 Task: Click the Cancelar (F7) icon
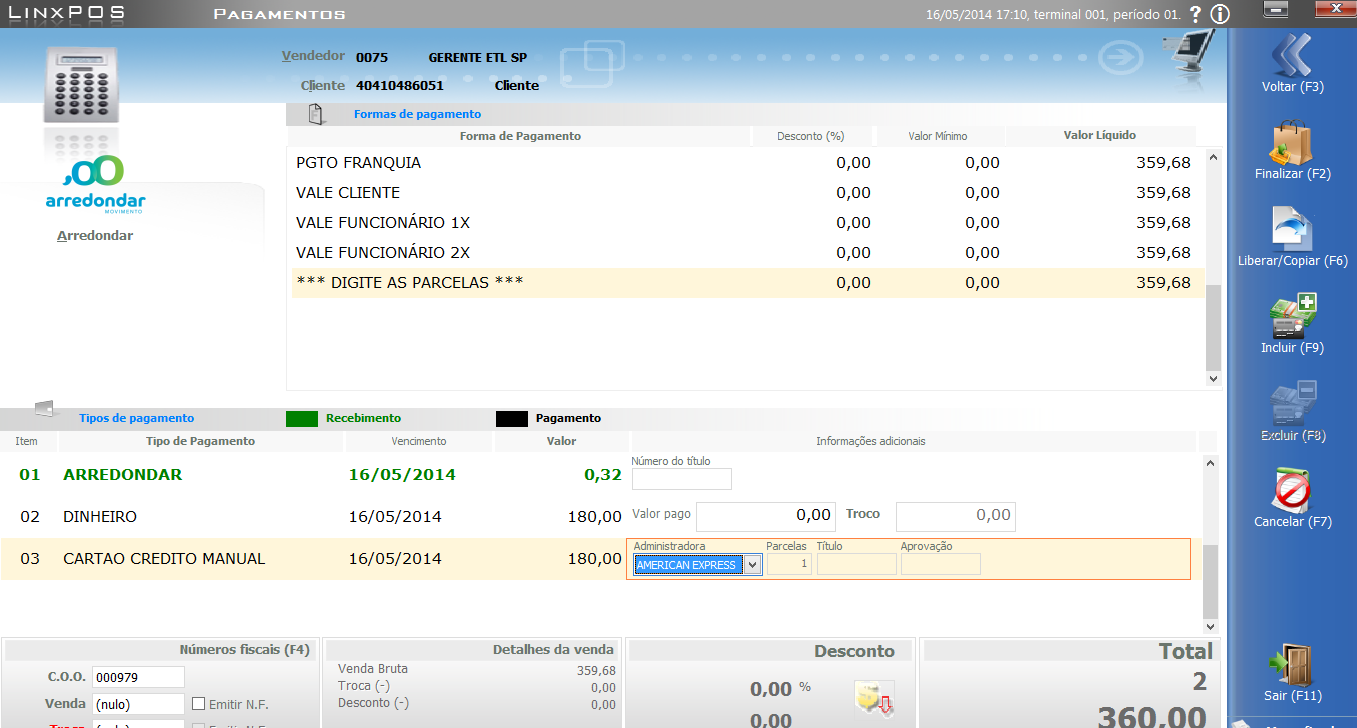(1292, 491)
